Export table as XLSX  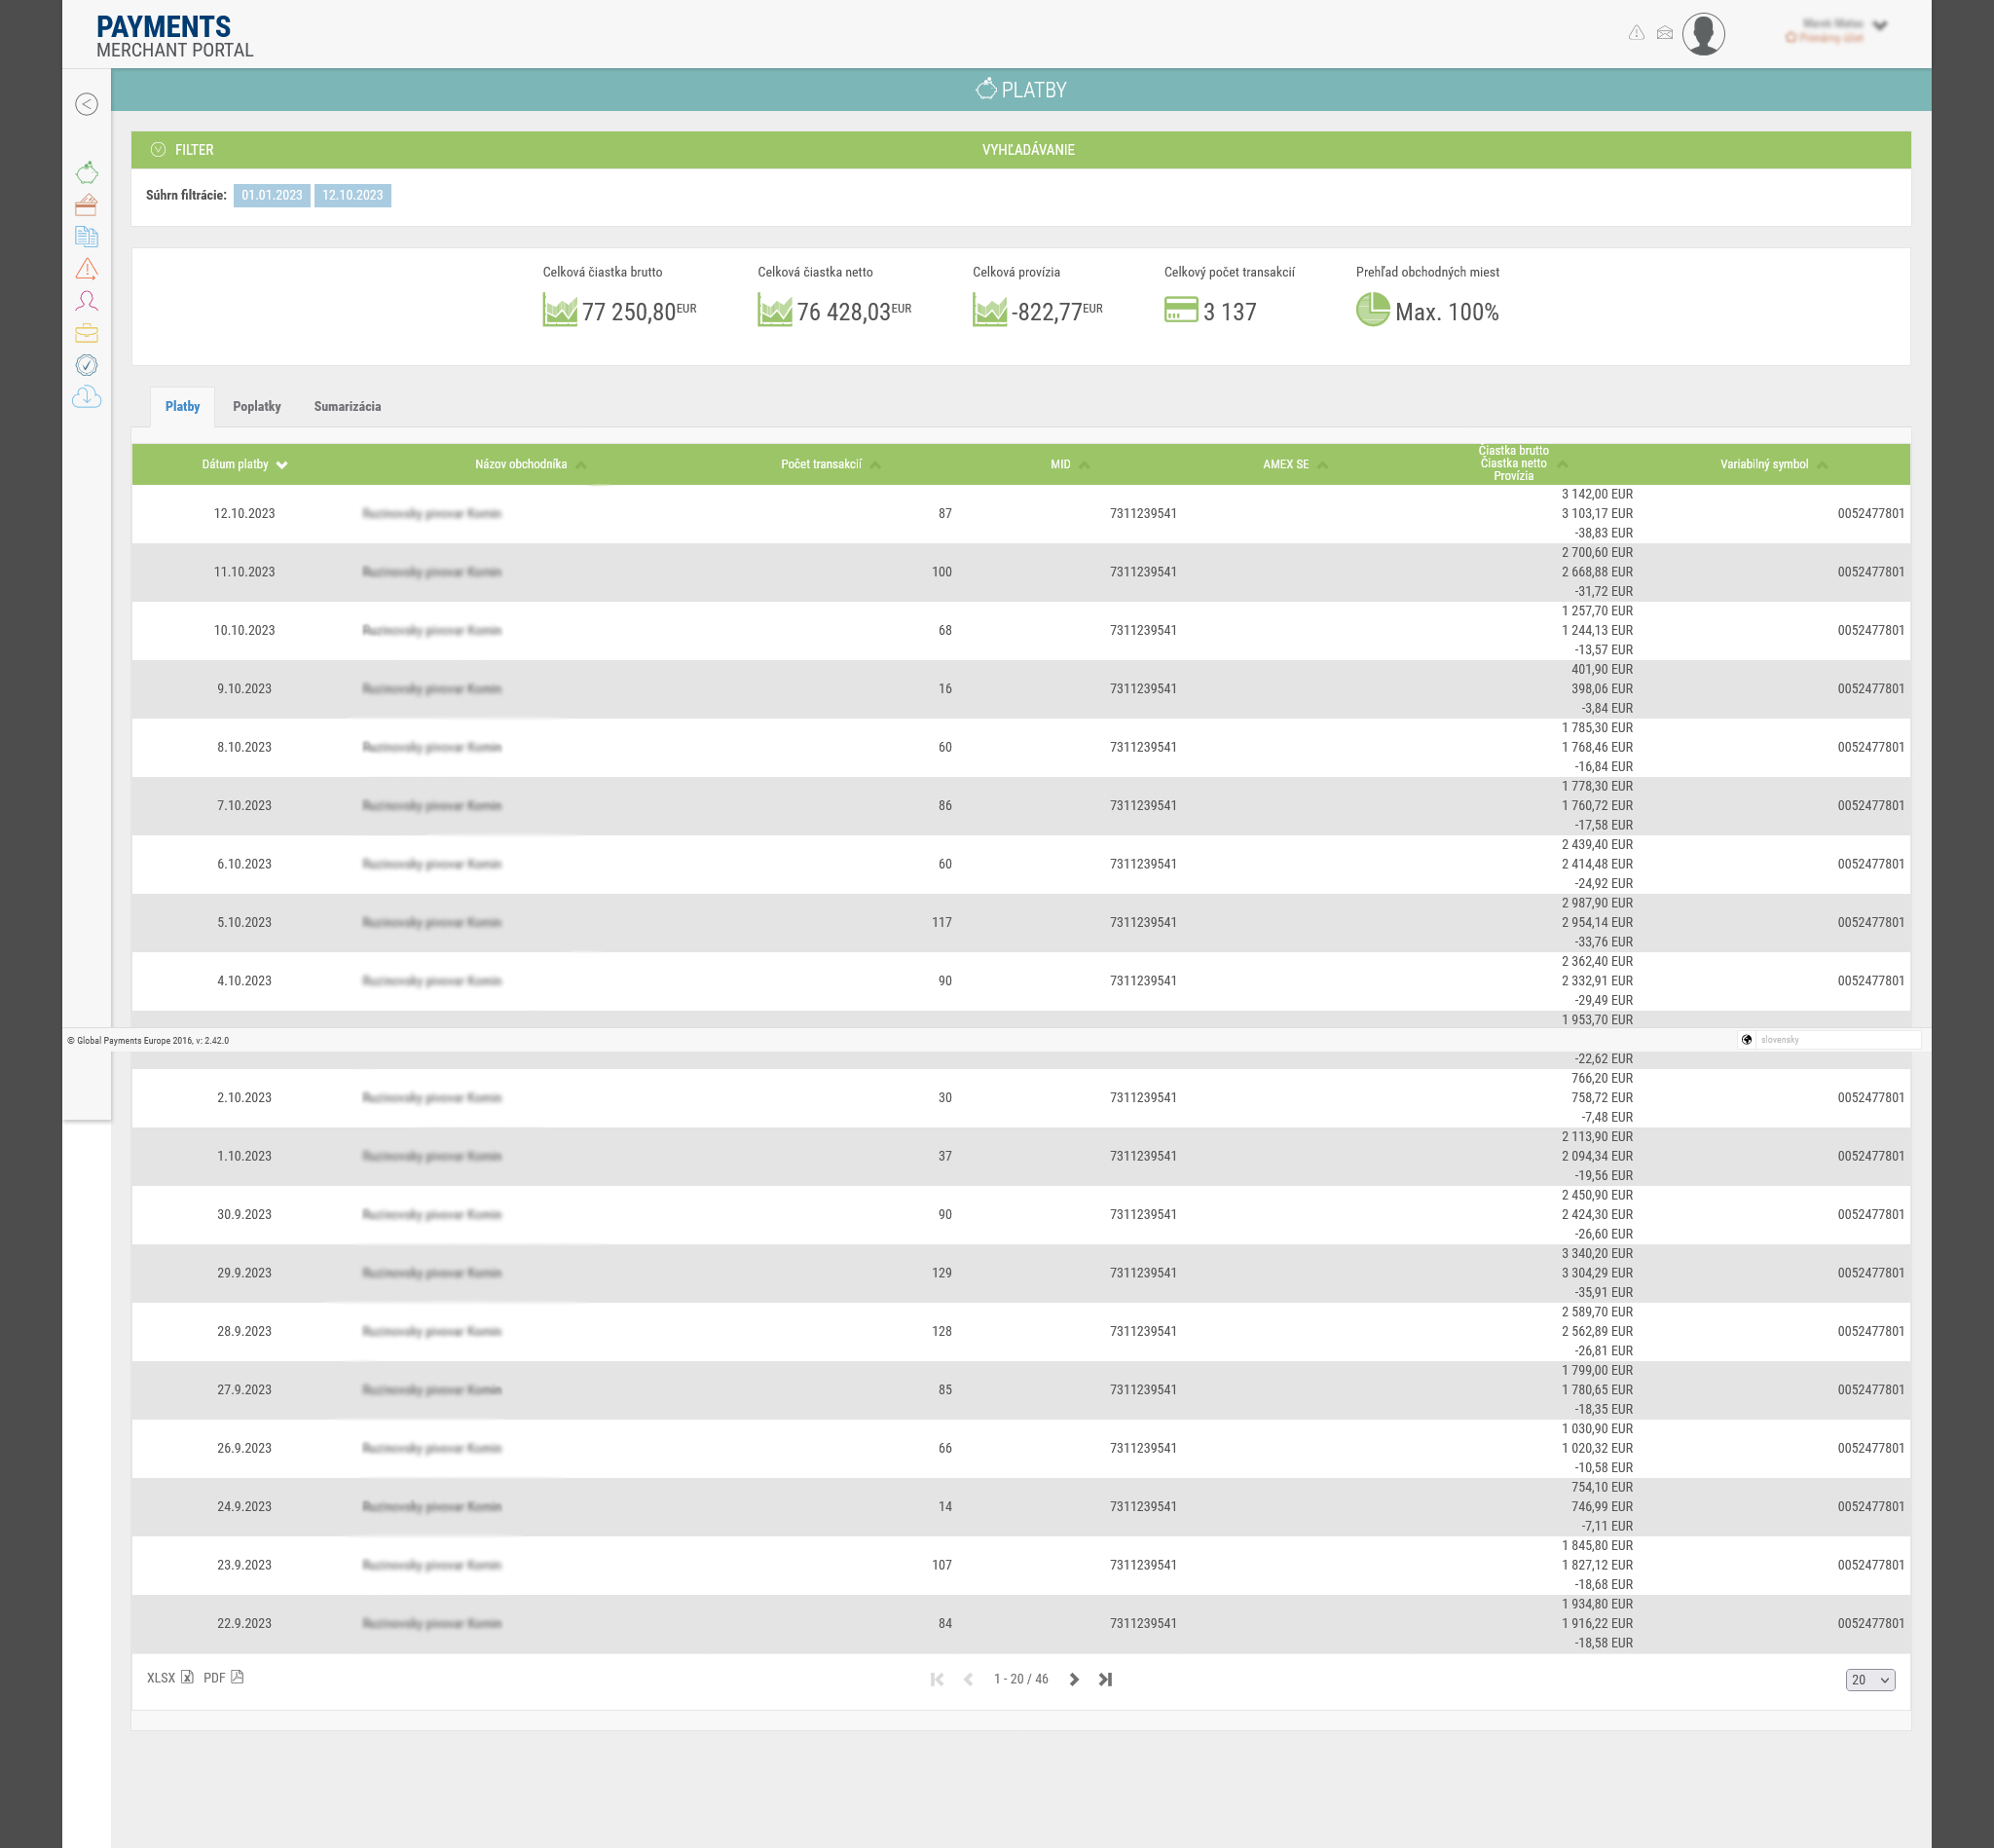tap(169, 1678)
